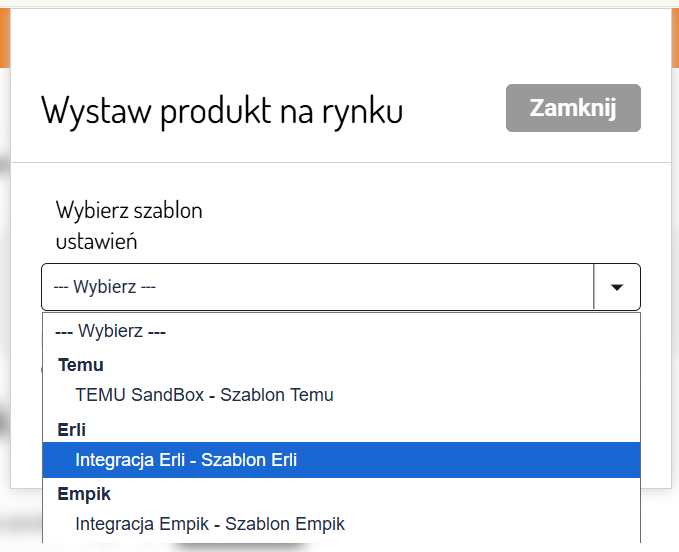Click the Erli group header in list

click(x=72, y=429)
